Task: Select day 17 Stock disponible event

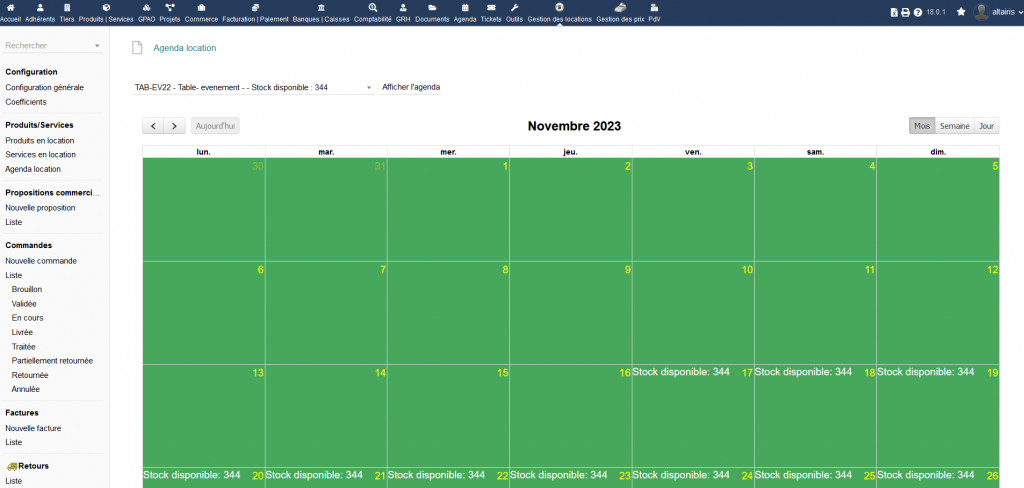Action: coord(681,372)
